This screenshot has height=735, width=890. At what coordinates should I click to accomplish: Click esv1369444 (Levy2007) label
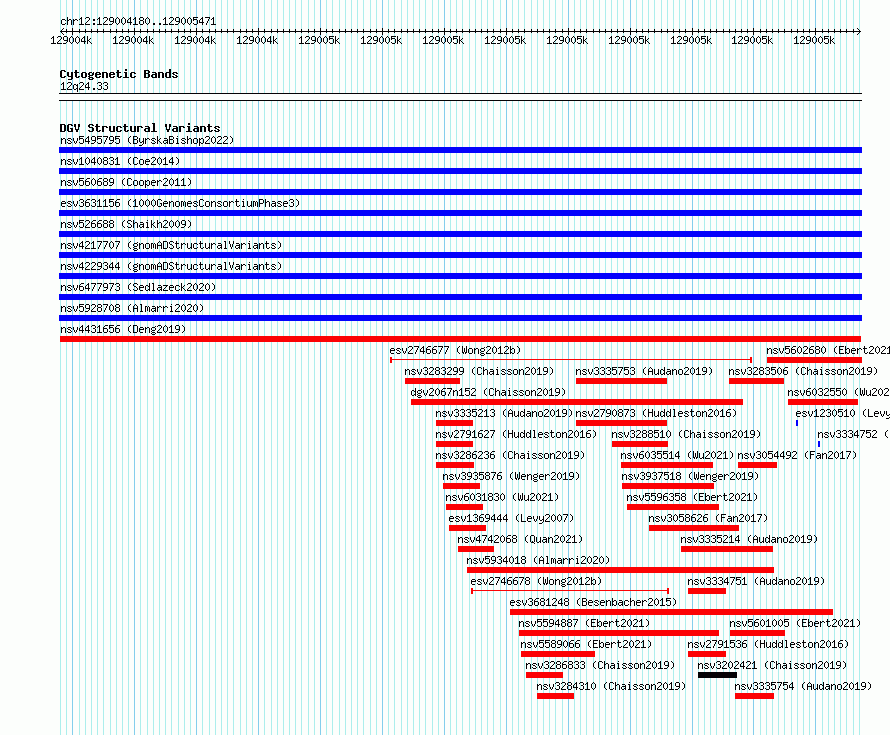point(511,518)
